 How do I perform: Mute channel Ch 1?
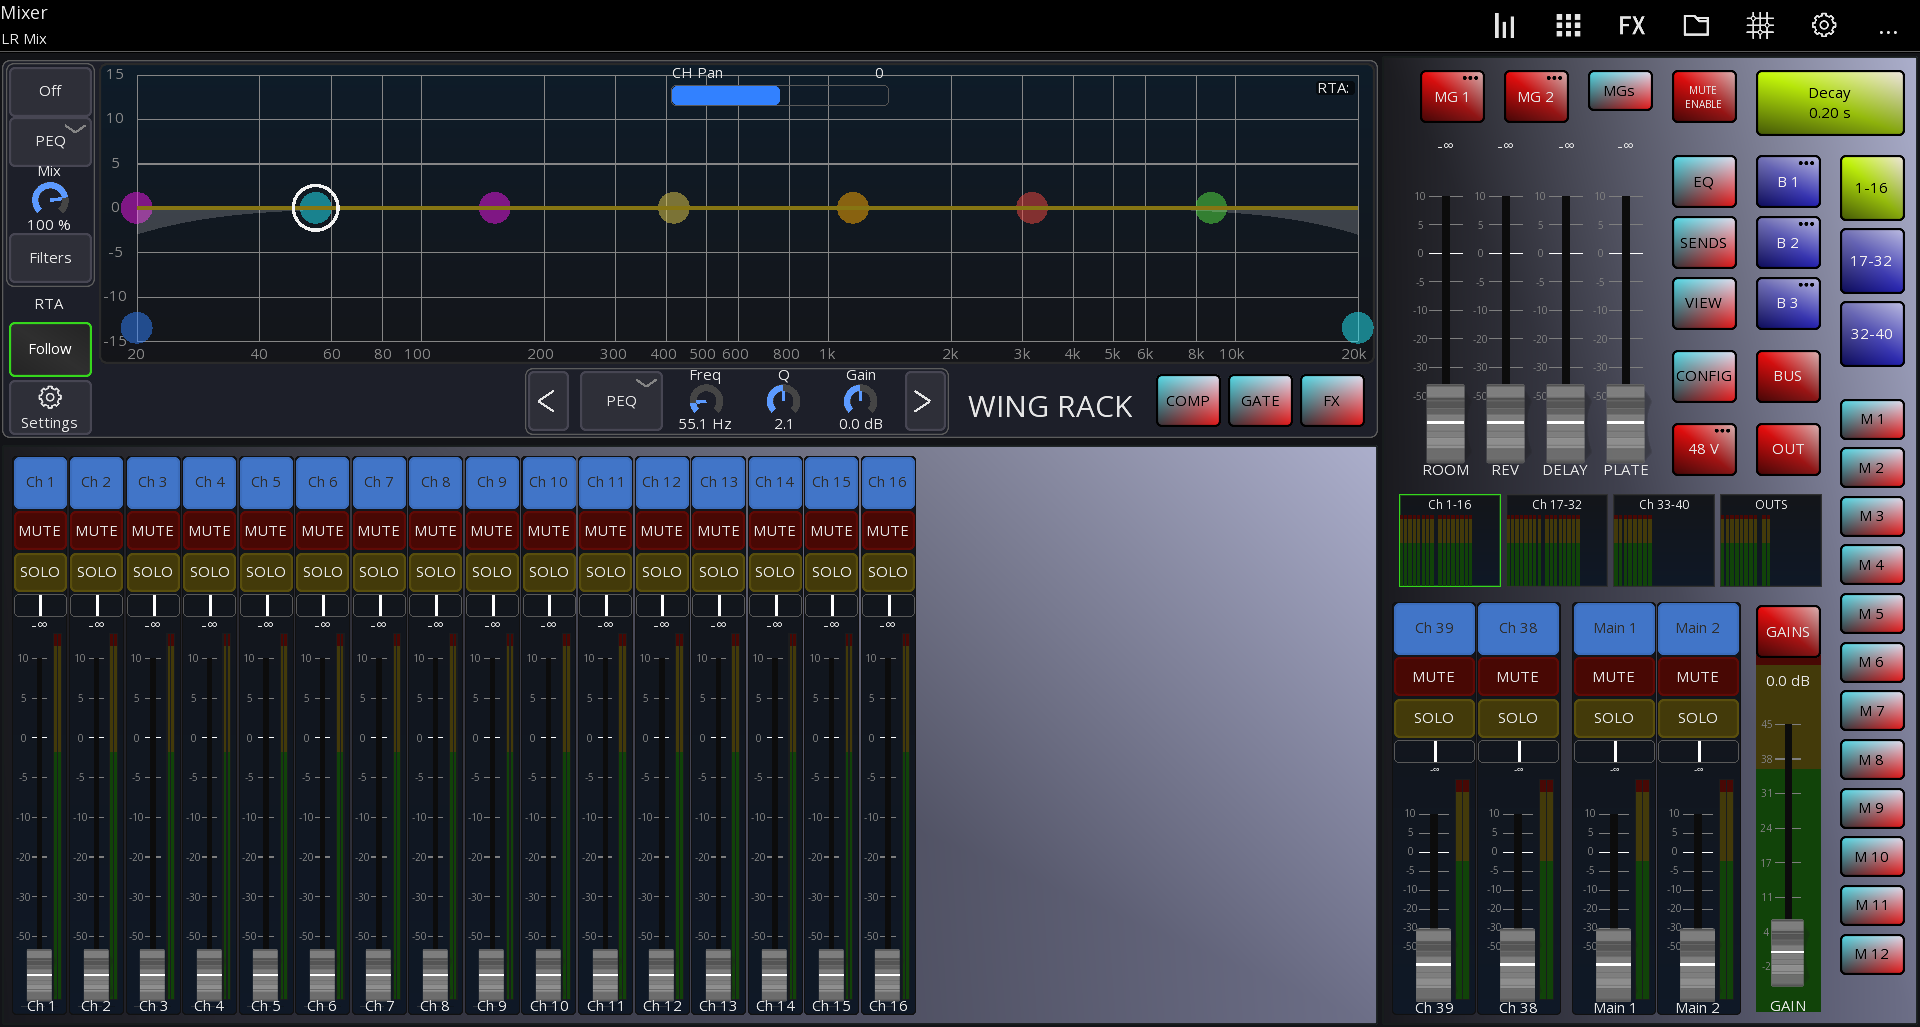40,531
